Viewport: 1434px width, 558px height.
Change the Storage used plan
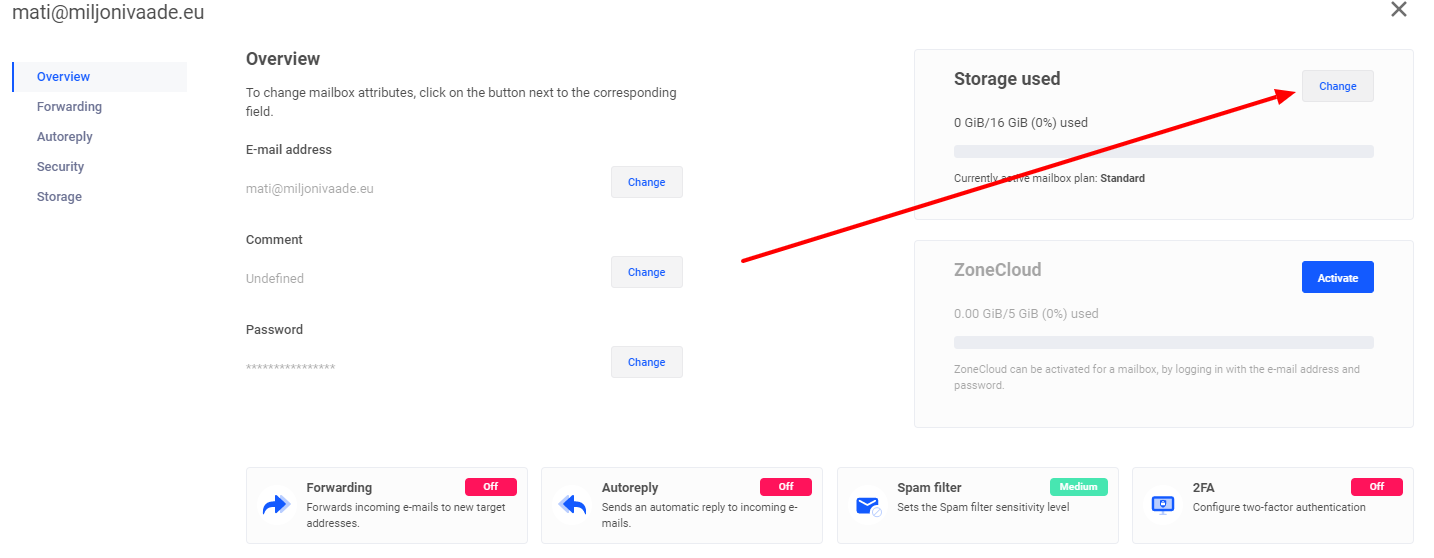click(x=1338, y=86)
